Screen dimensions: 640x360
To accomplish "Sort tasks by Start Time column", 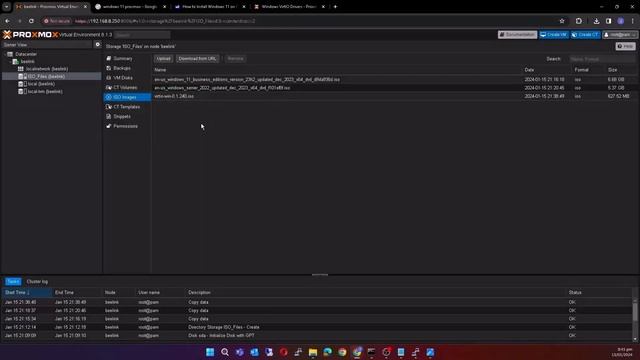I will [x=27, y=292].
